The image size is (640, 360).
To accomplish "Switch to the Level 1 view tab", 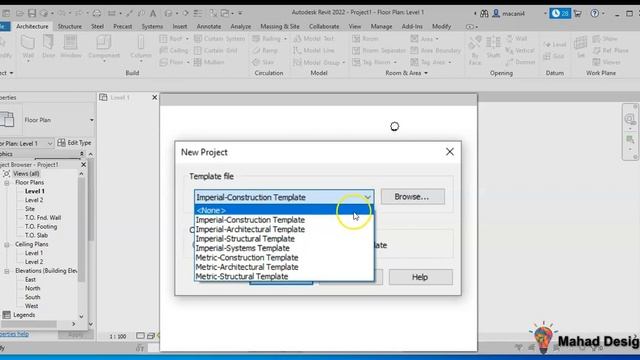I will coord(120,98).
